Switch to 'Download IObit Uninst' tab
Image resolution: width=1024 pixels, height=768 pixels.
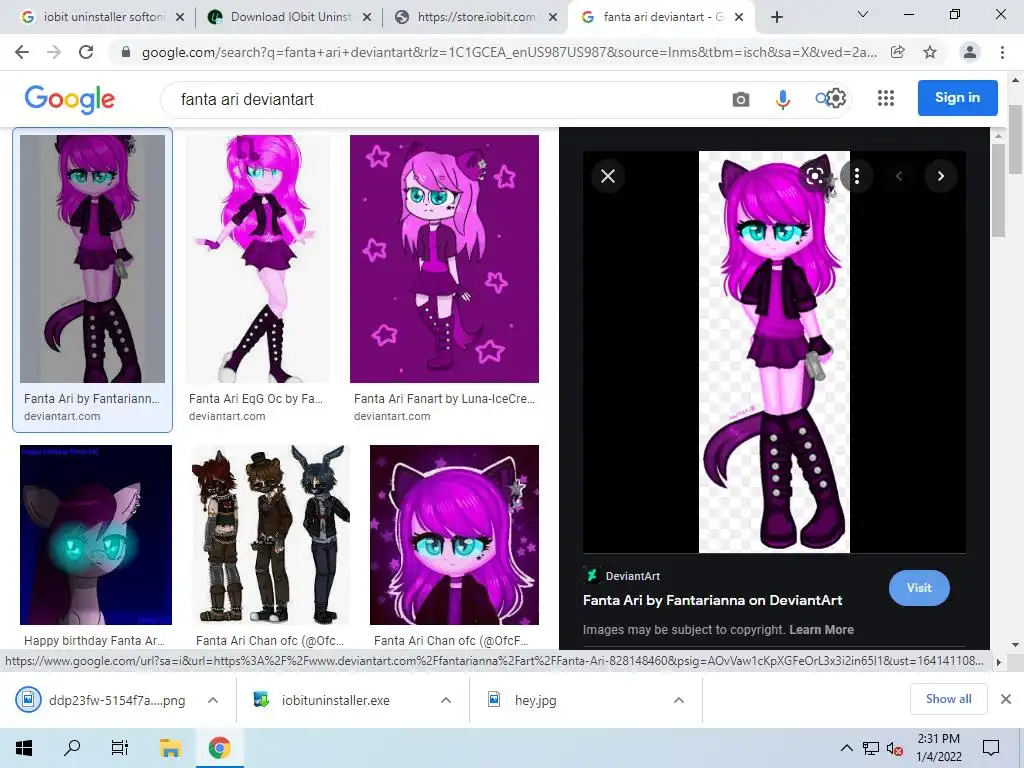[x=289, y=17]
